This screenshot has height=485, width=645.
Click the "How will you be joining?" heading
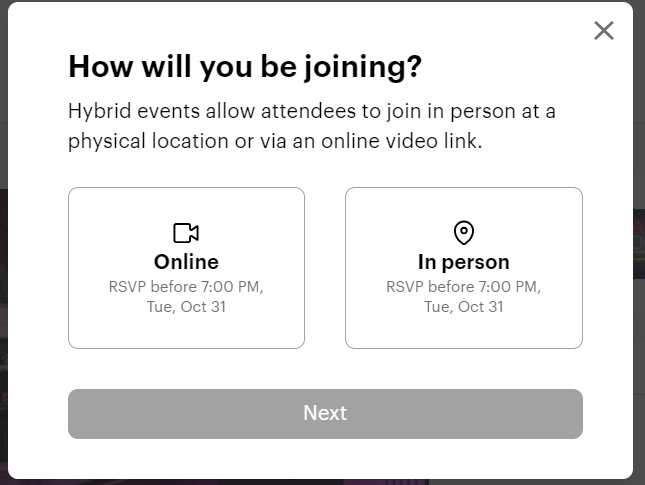[x=245, y=67]
